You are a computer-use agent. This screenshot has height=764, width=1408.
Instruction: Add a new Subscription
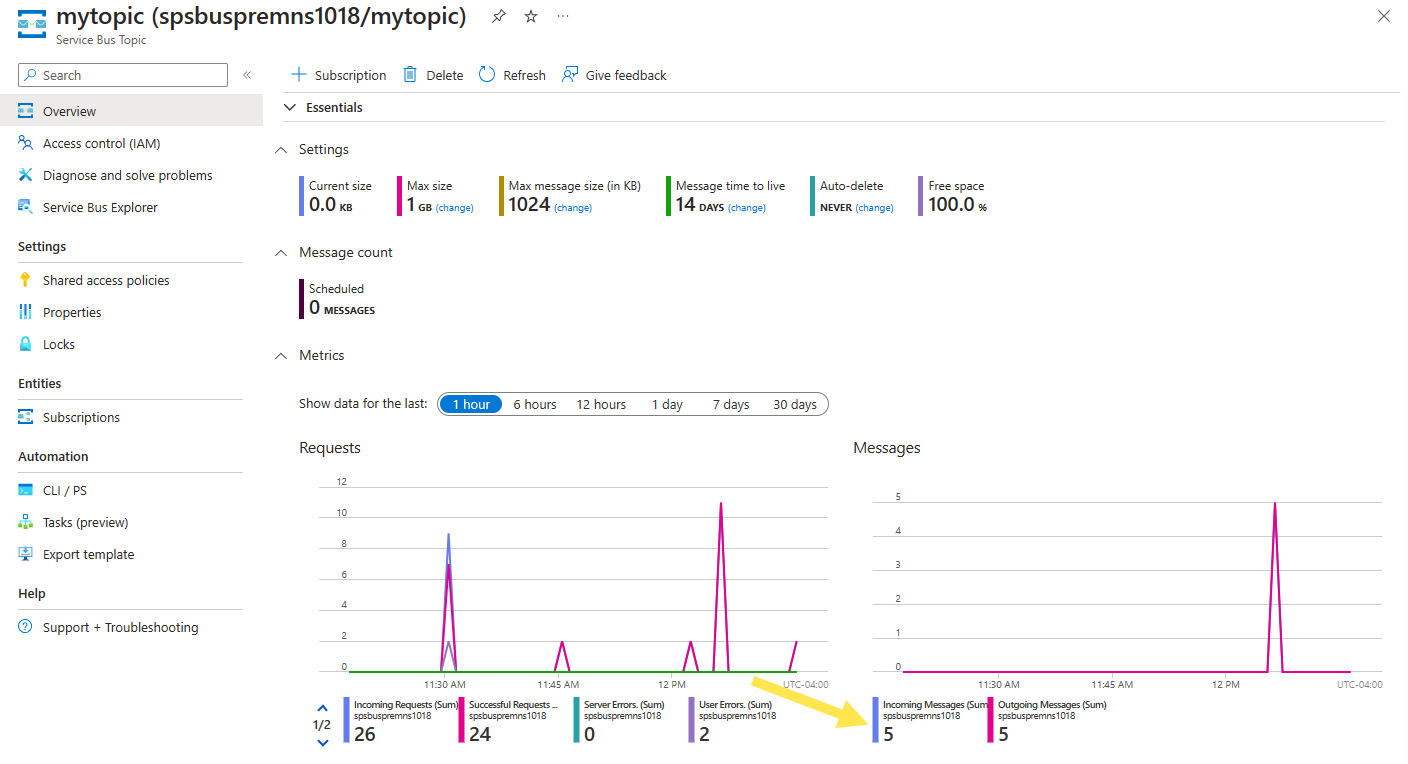(x=338, y=75)
